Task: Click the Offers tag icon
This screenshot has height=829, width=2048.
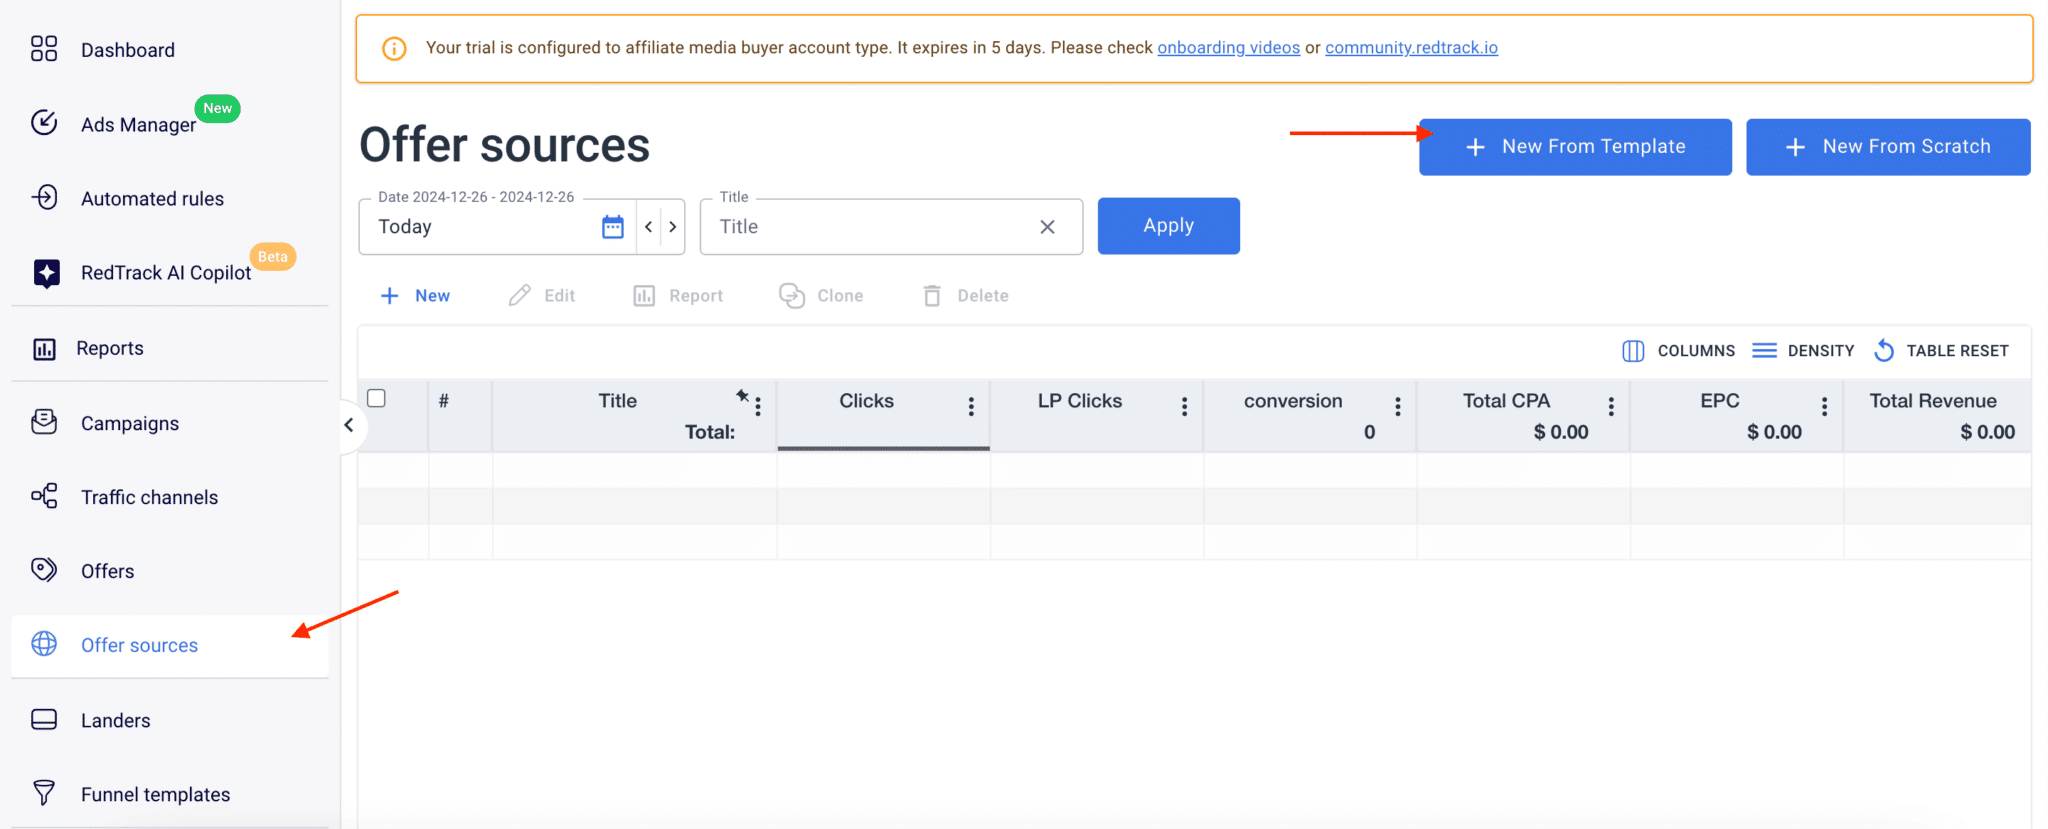Action: (x=44, y=570)
